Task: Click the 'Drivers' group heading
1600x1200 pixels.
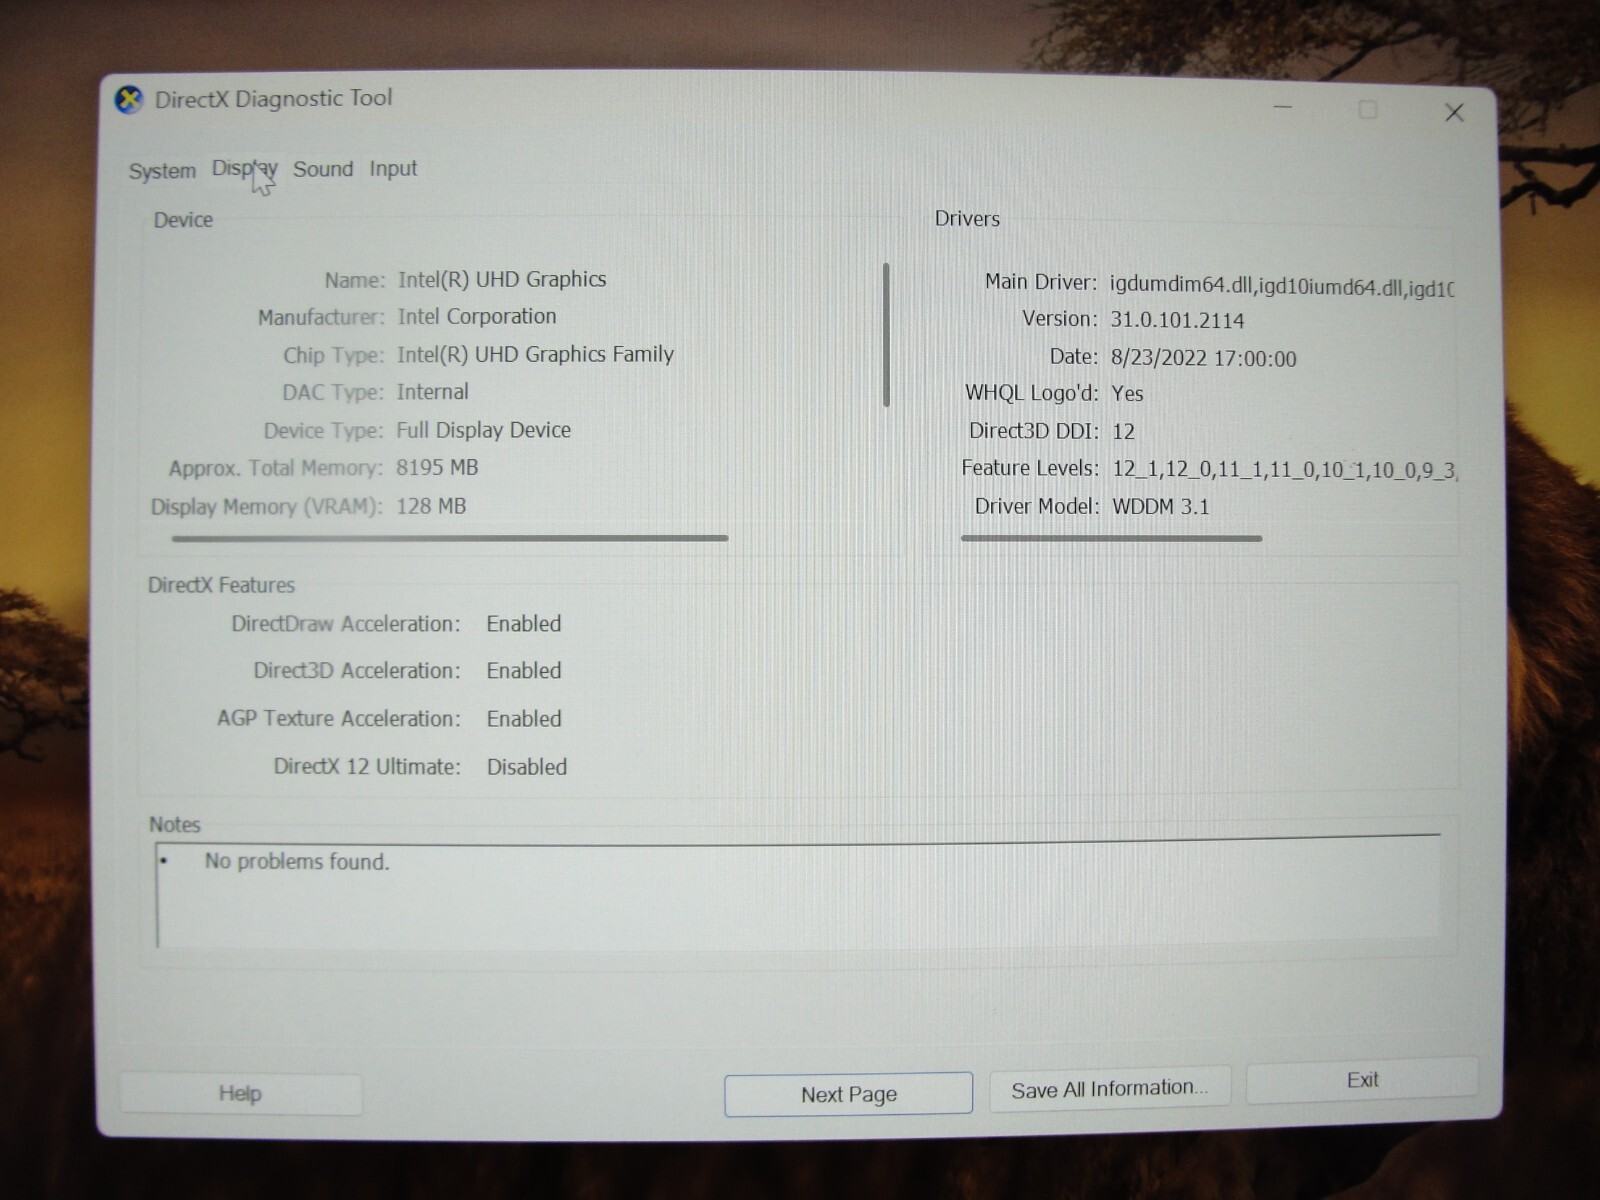Action: 967,219
